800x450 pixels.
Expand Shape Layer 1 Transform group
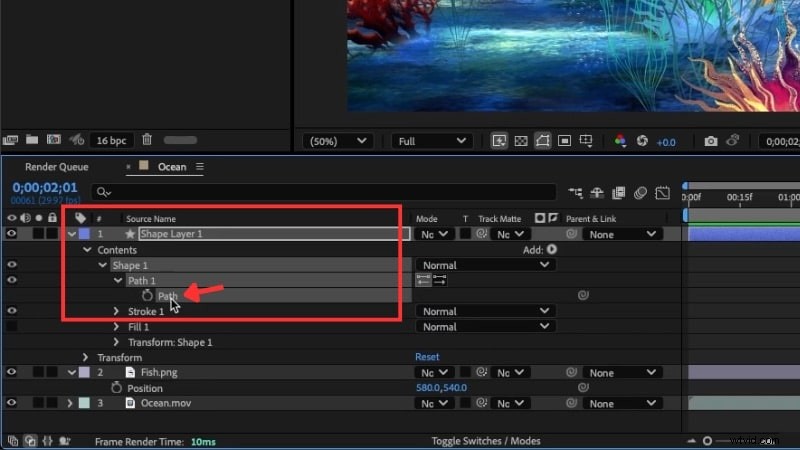point(85,357)
